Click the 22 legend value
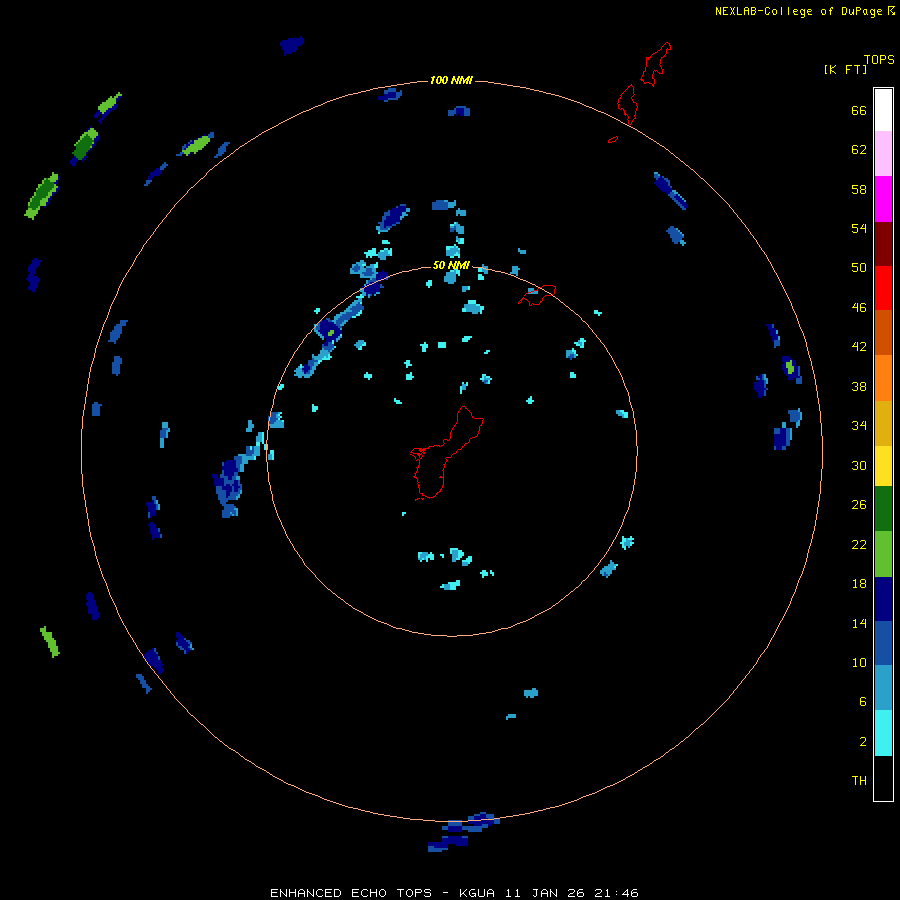 [859, 544]
